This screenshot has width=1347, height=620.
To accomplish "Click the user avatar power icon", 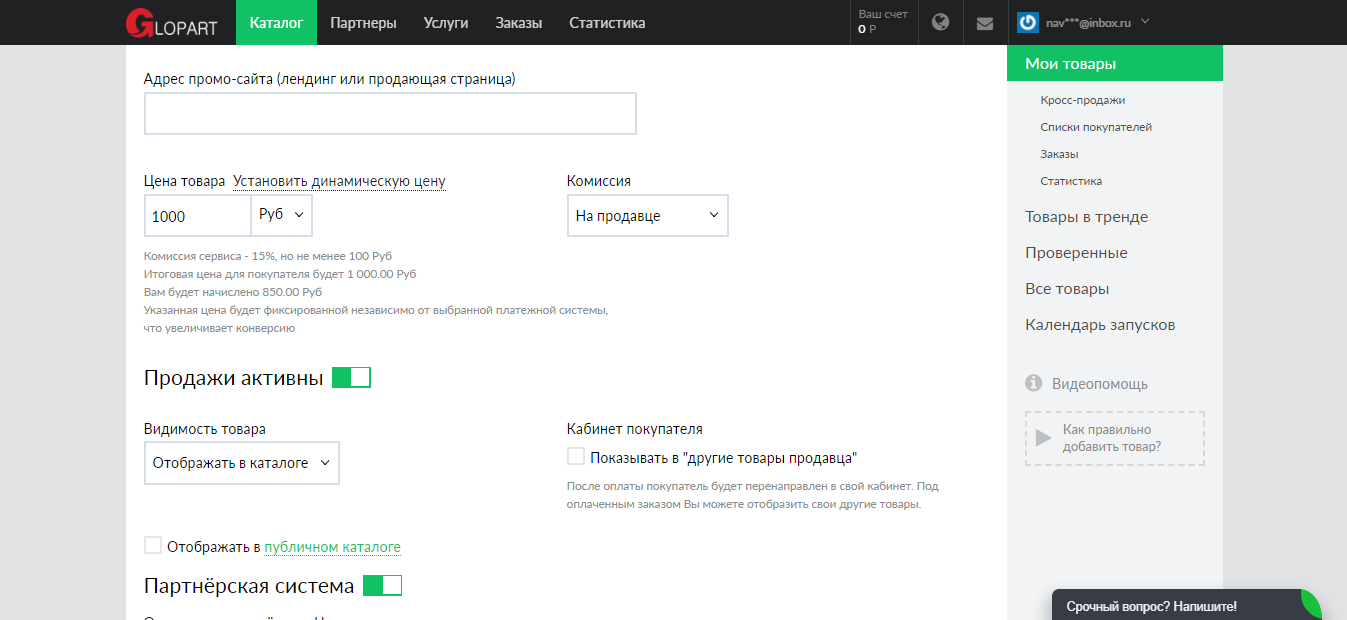I will click(1027, 22).
